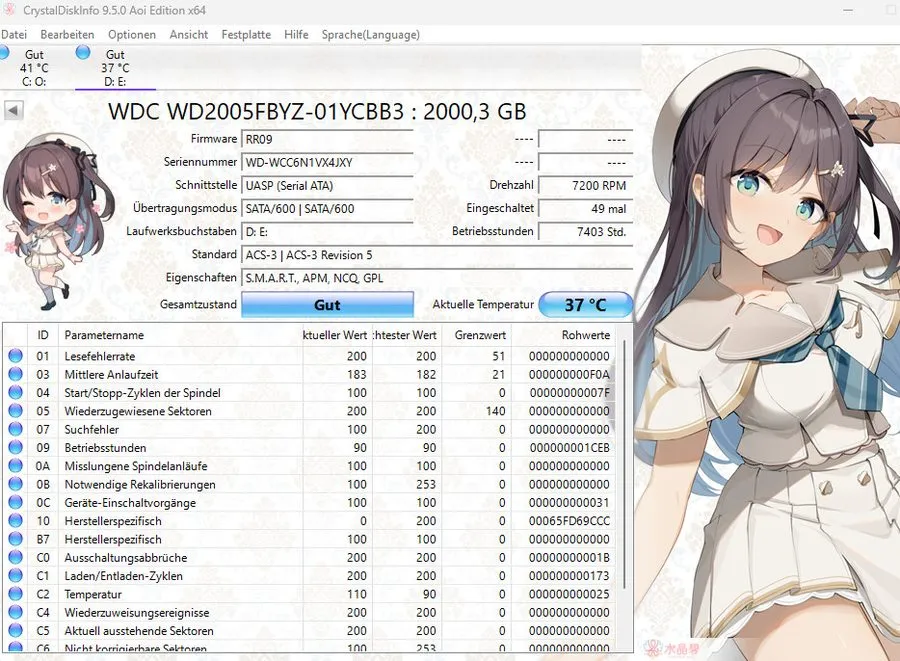Click the Standard field ACS-3 Revision 5
Viewport: 900px width, 661px height.
click(x=437, y=255)
